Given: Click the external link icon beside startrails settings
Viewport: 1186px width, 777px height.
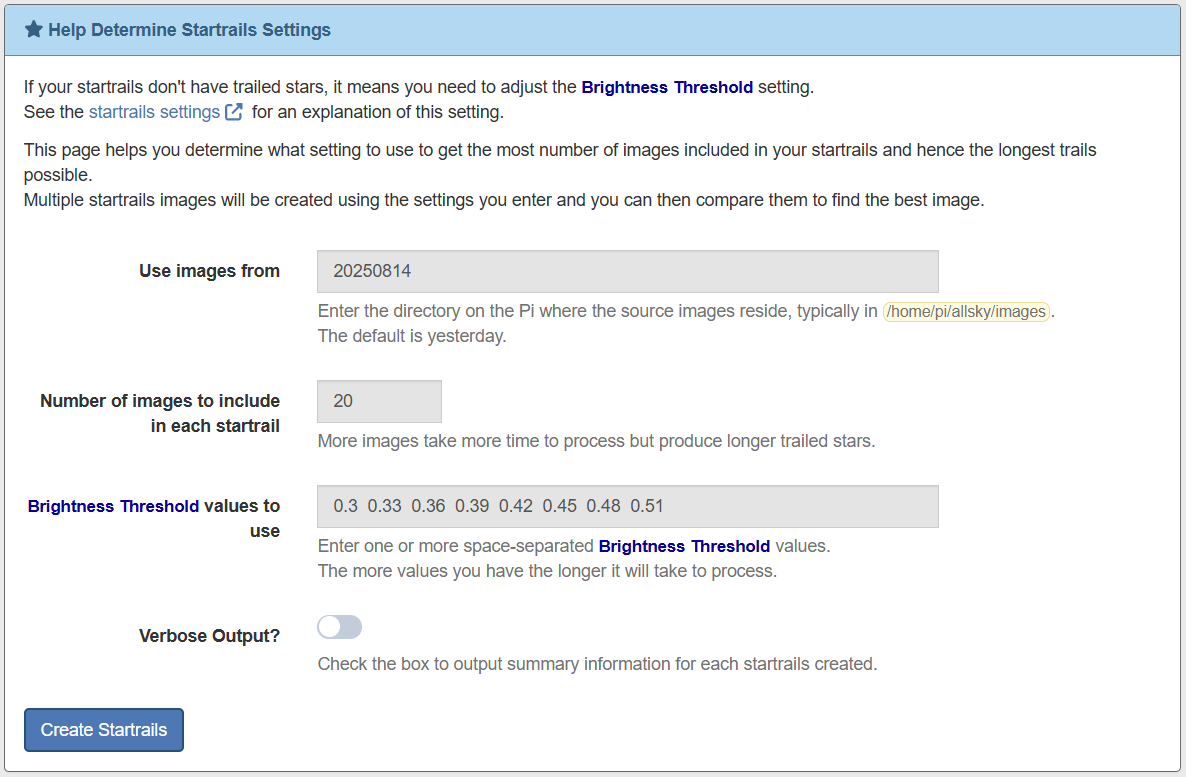Looking at the screenshot, I should coord(234,112).
